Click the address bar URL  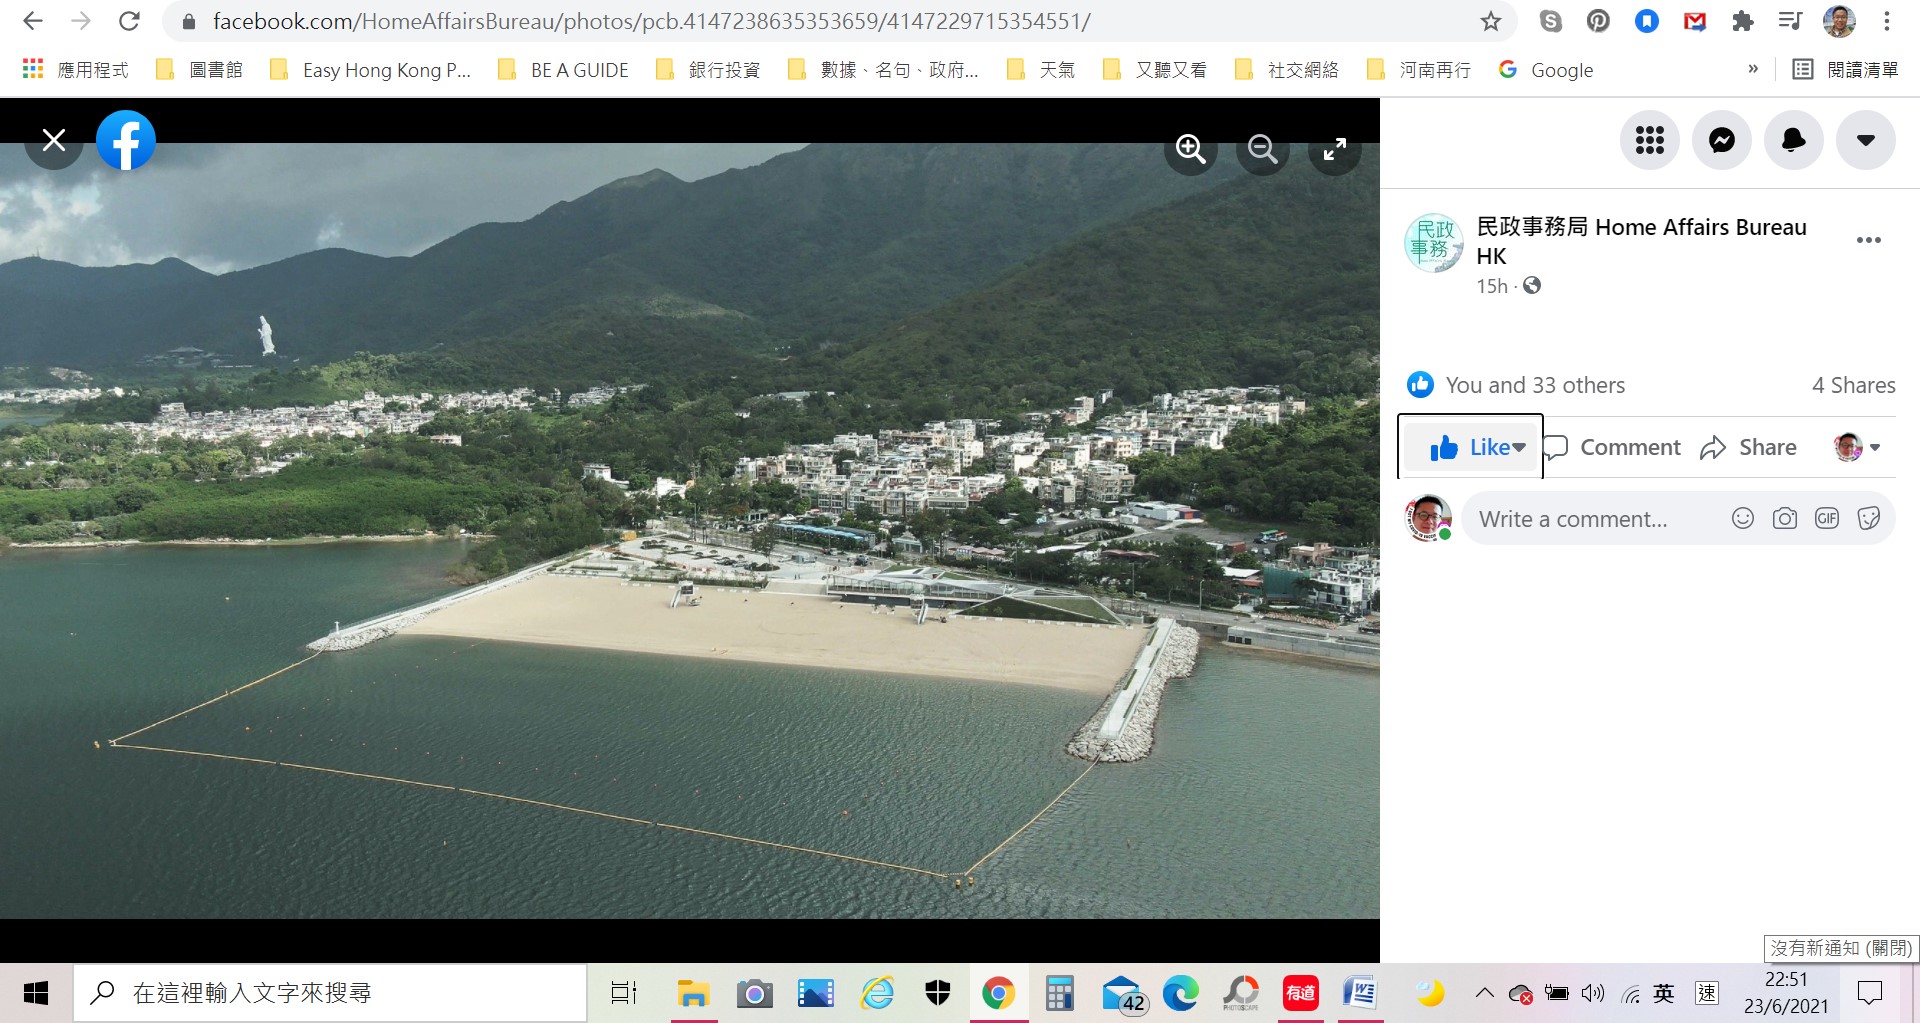tap(651, 21)
